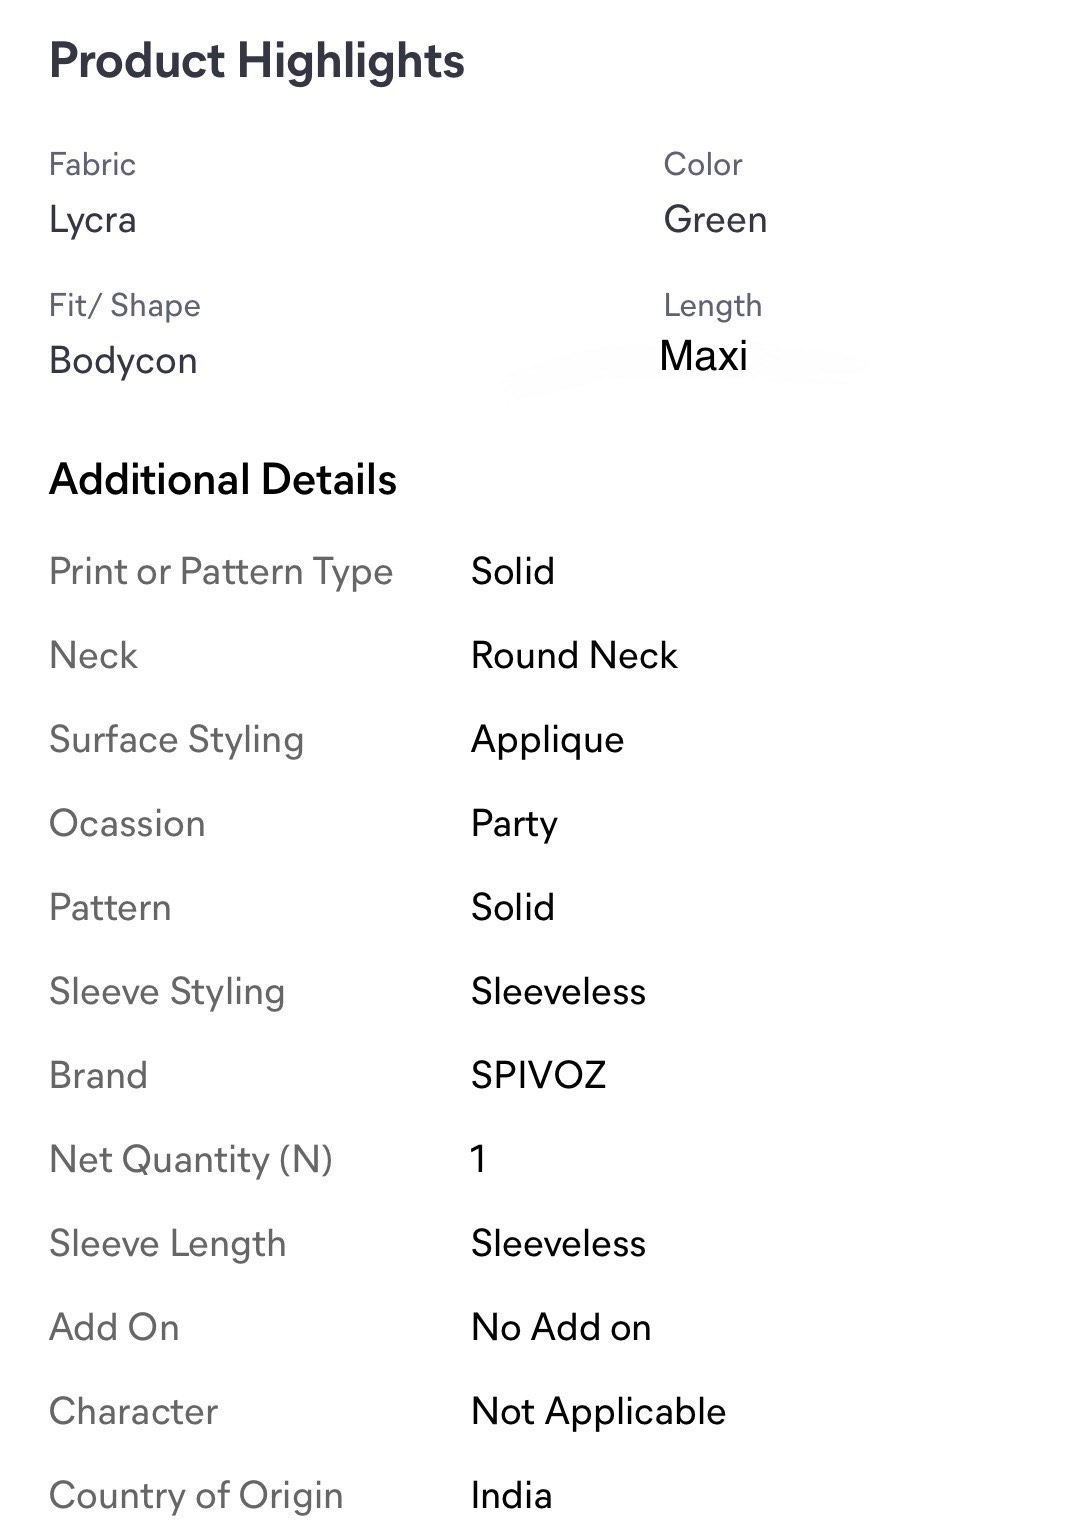Tap the Sleeve Styling label
Viewport: 1092px width, 1540px height.
[167, 992]
